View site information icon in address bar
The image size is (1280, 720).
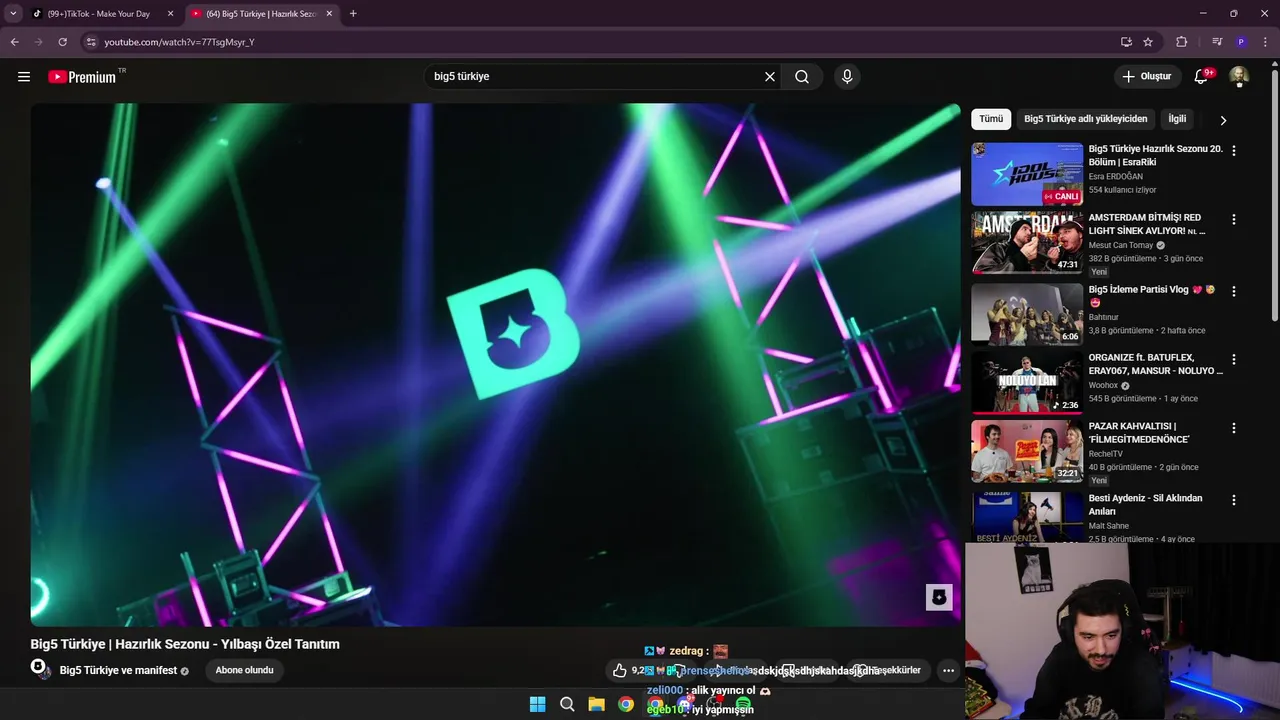coord(91,42)
